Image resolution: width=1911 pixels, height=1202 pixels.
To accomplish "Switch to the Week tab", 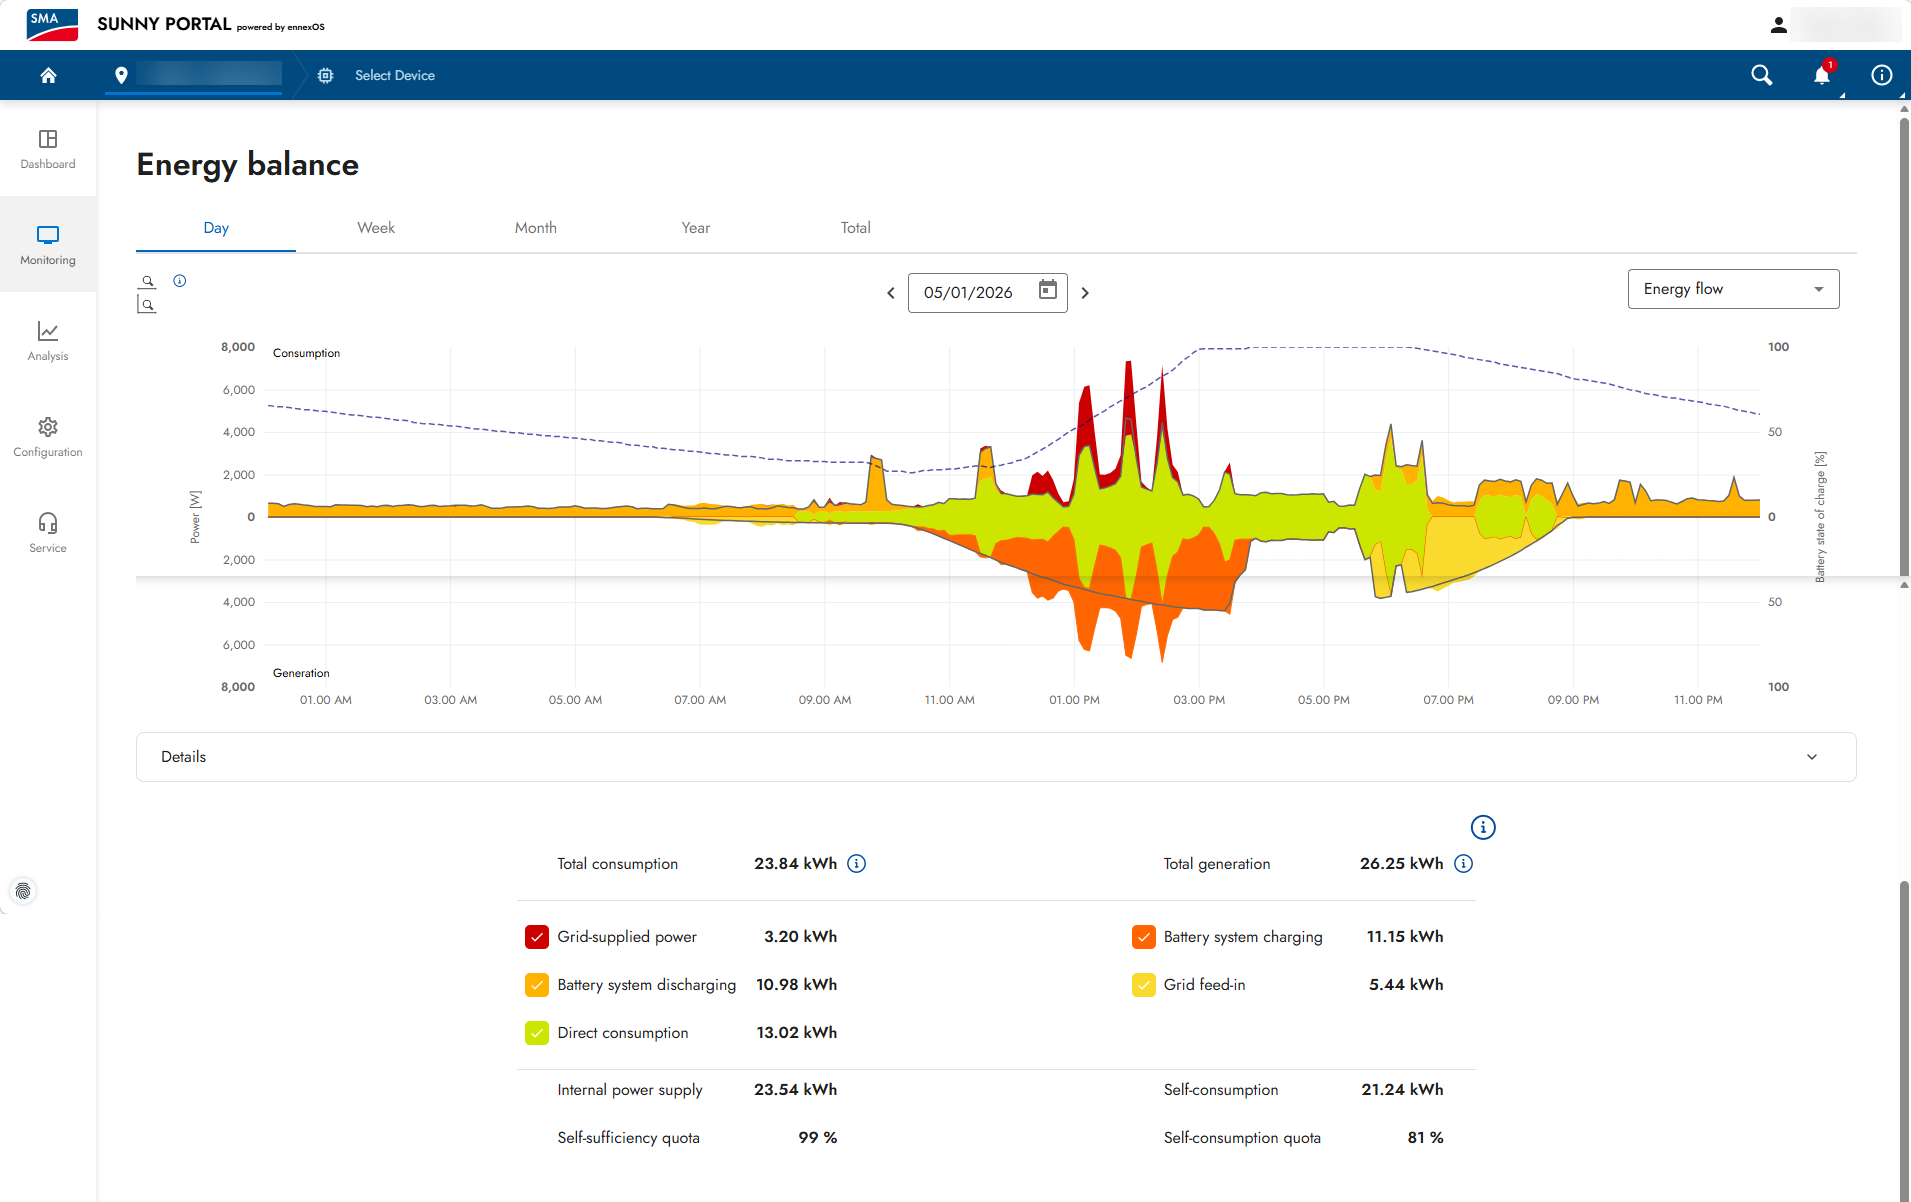I will (x=376, y=228).
